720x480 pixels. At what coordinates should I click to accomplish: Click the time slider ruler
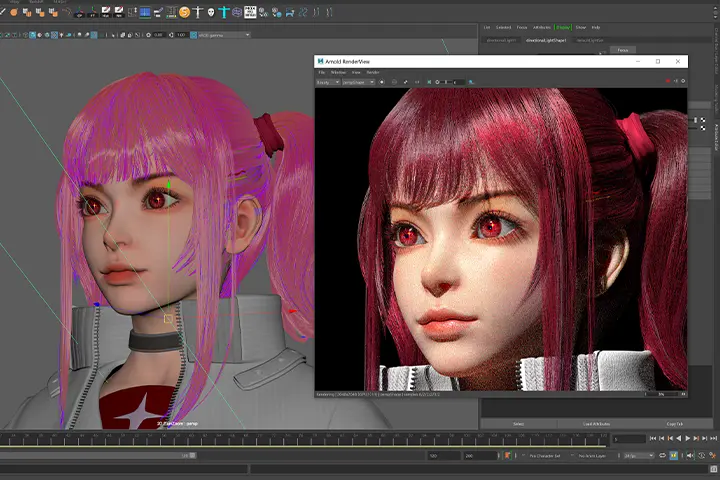coord(304,439)
